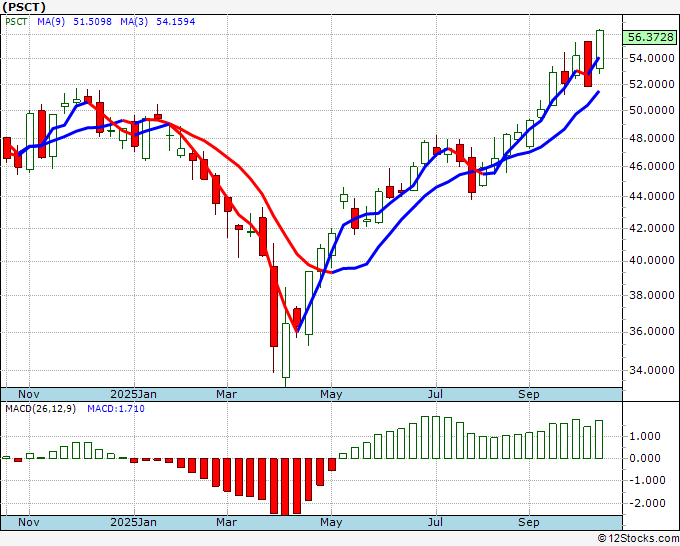Click Nov on the price chart date axis

click(29, 394)
